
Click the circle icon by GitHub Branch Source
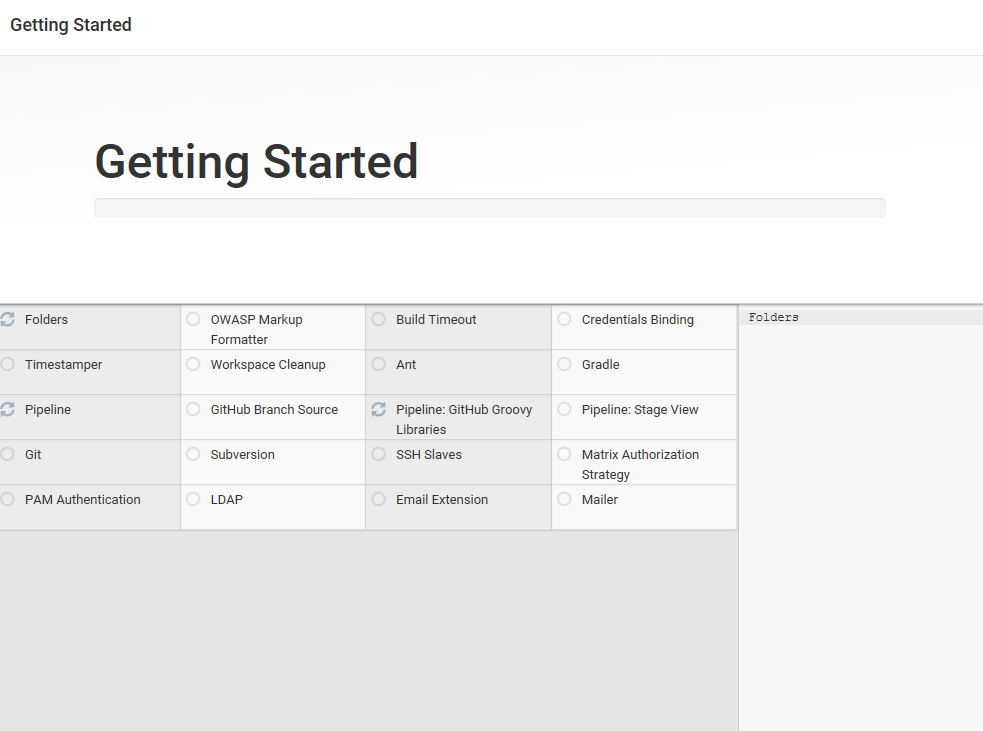pyautogui.click(x=193, y=409)
